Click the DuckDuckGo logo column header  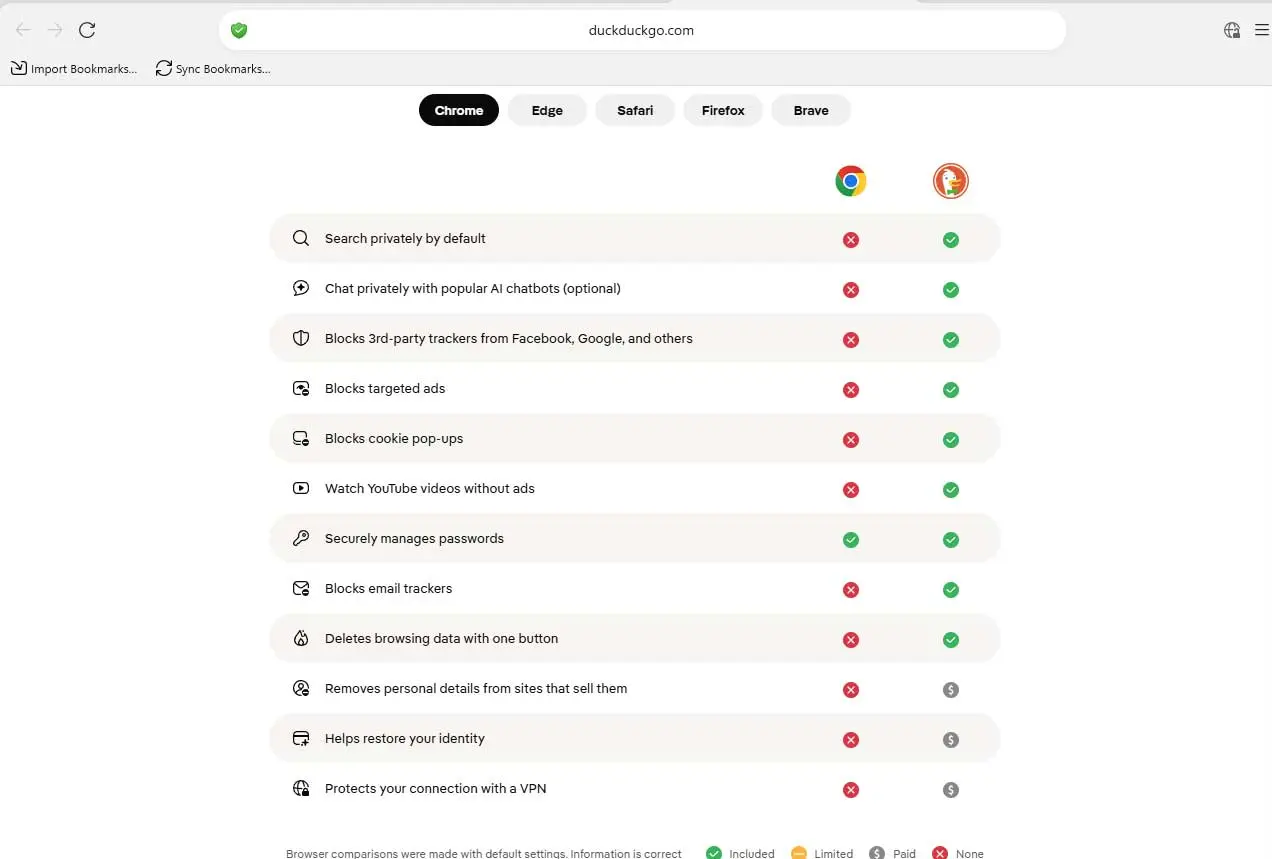point(951,181)
